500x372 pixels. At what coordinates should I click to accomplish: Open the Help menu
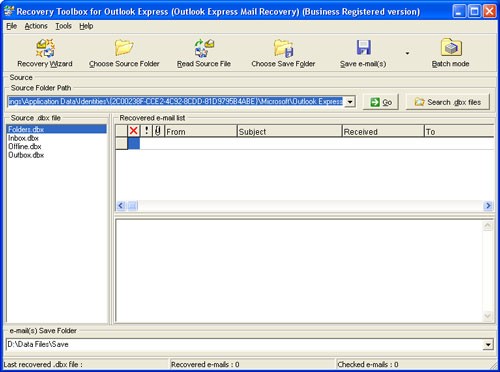pyautogui.click(x=86, y=26)
